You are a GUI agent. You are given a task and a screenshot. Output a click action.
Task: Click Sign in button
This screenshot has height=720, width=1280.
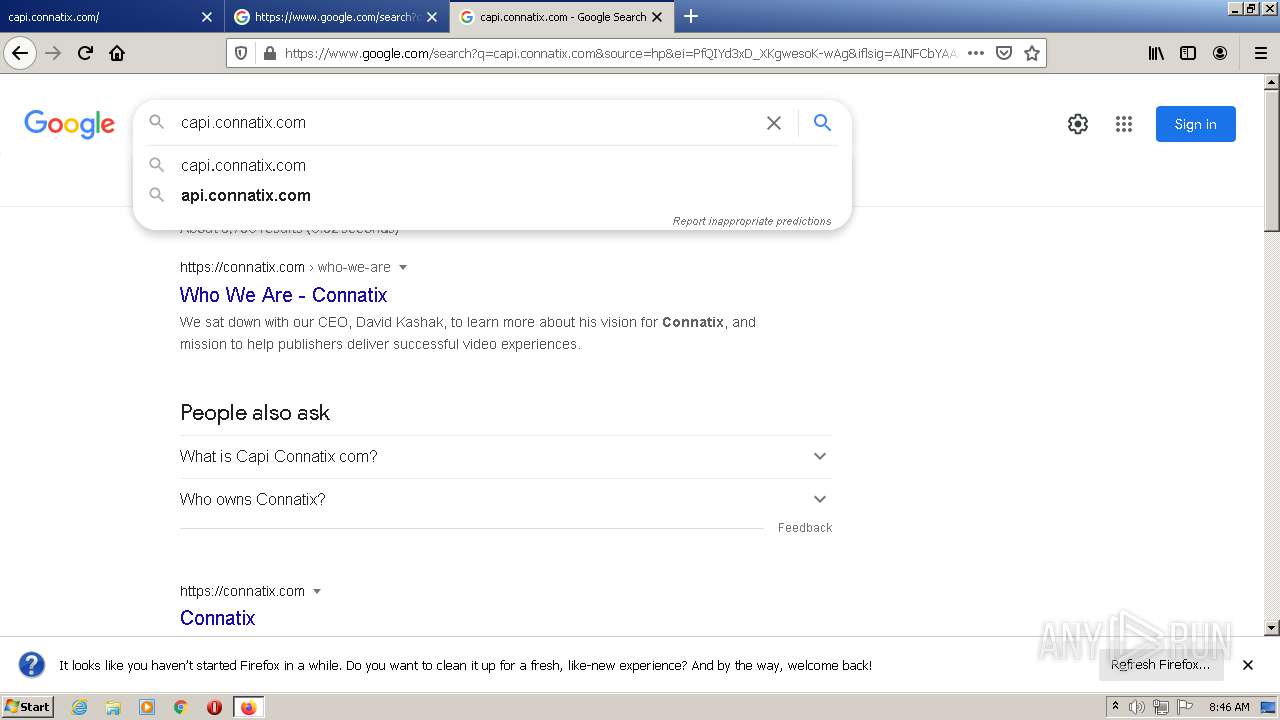(x=1195, y=124)
